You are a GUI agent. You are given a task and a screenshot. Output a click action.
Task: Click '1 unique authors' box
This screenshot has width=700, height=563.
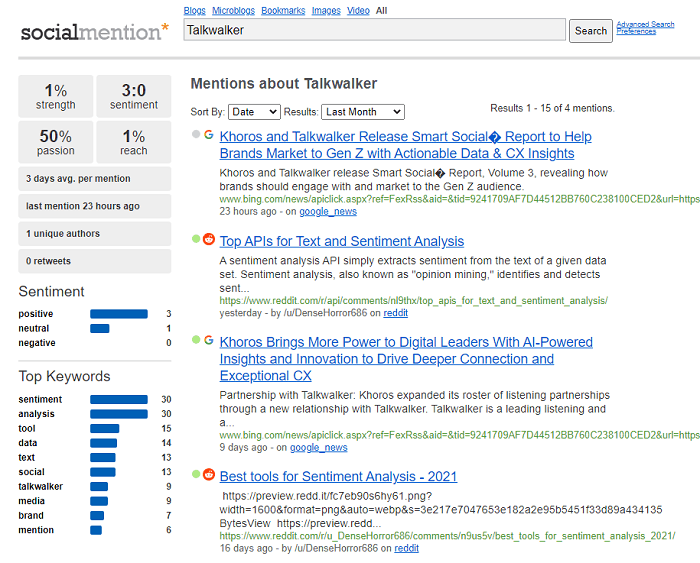tap(95, 234)
